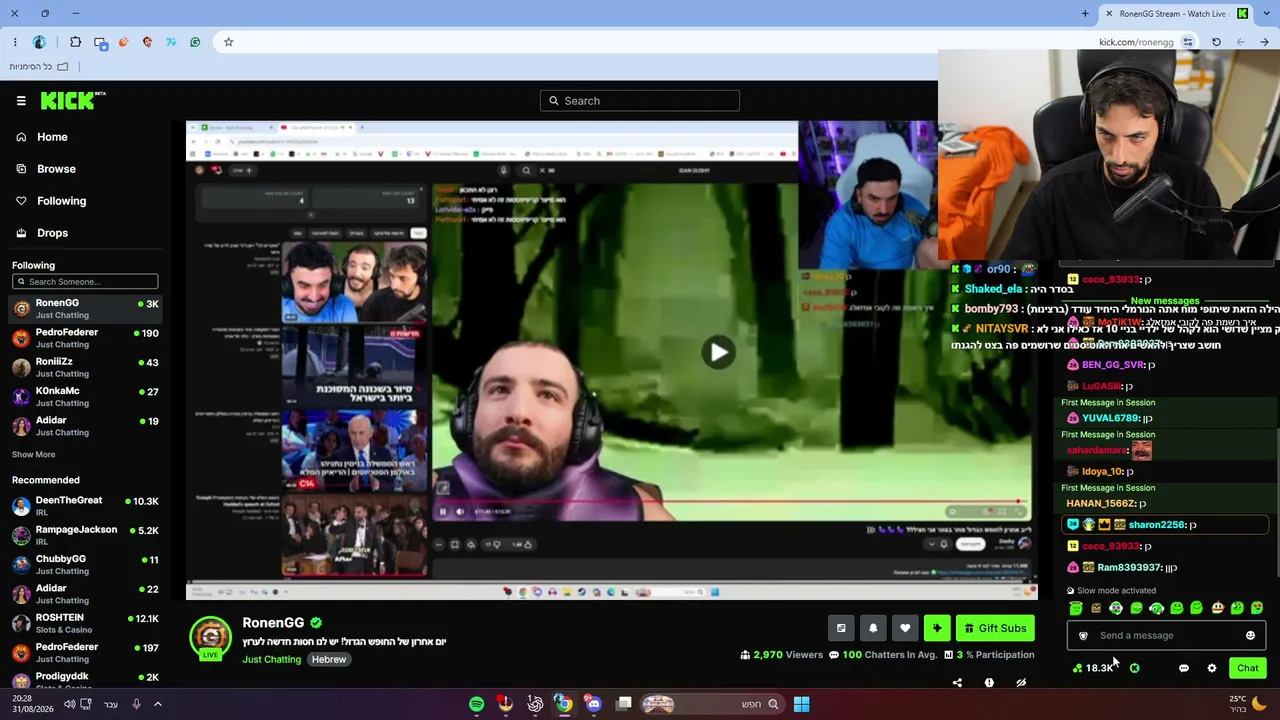
Task: Click the Just Chatting category link
Action: click(271, 660)
